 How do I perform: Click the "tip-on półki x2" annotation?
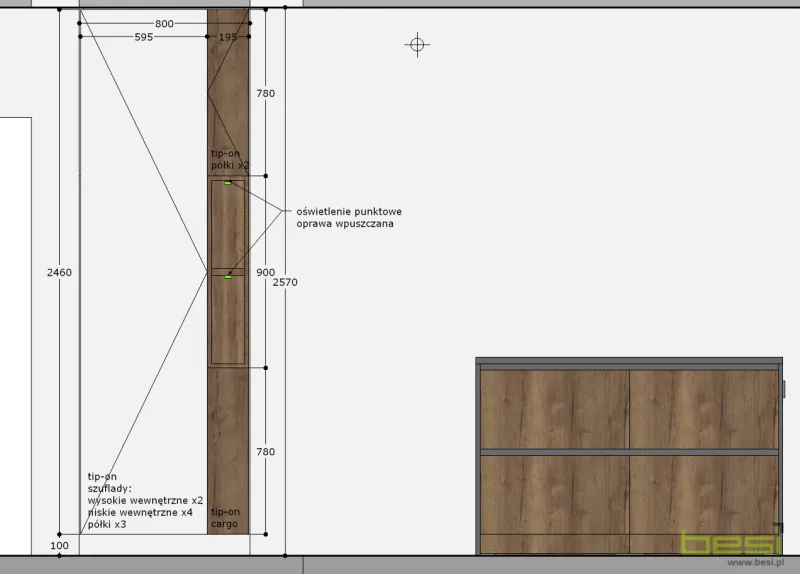(x=230, y=159)
